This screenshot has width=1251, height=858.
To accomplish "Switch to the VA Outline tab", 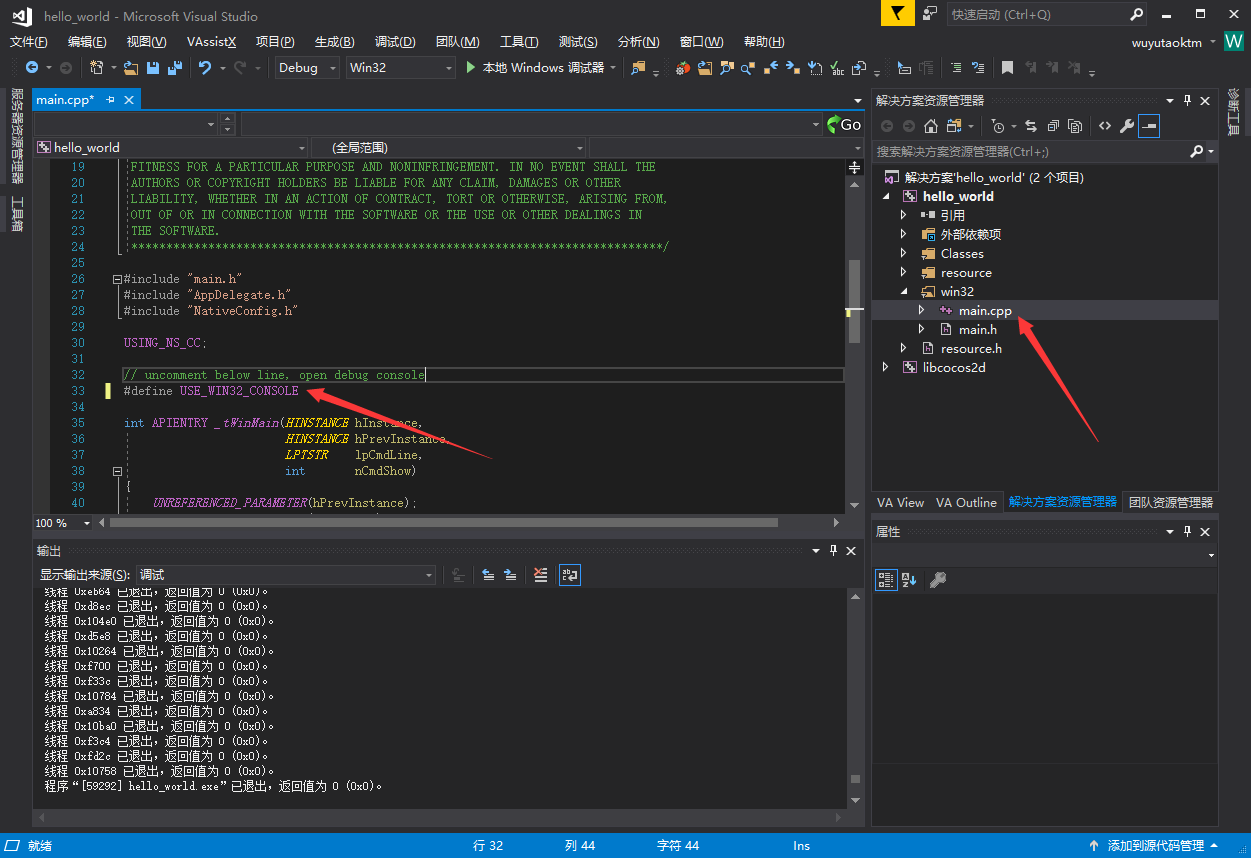I will tap(966, 502).
